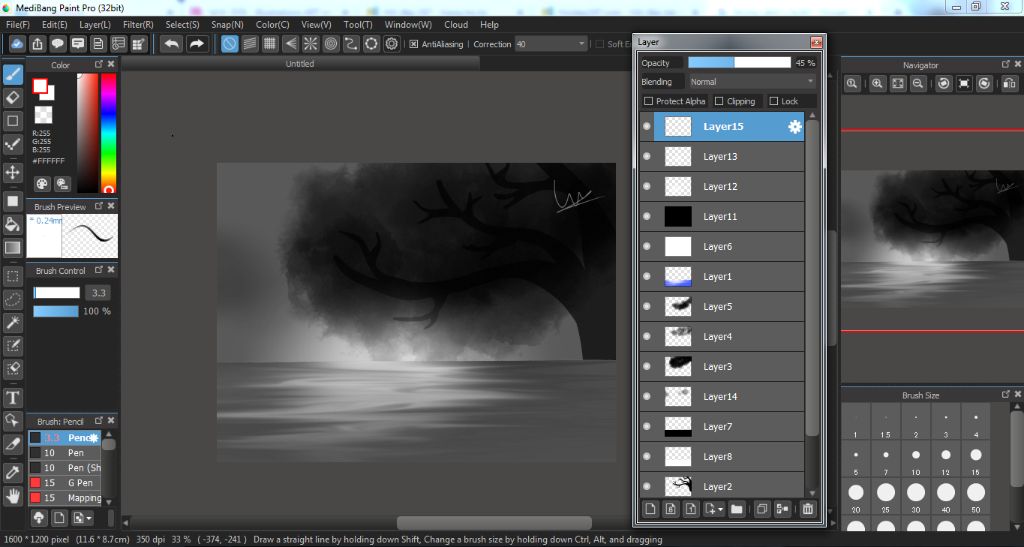Open View menu
This screenshot has width=1024, height=547.
[316, 25]
